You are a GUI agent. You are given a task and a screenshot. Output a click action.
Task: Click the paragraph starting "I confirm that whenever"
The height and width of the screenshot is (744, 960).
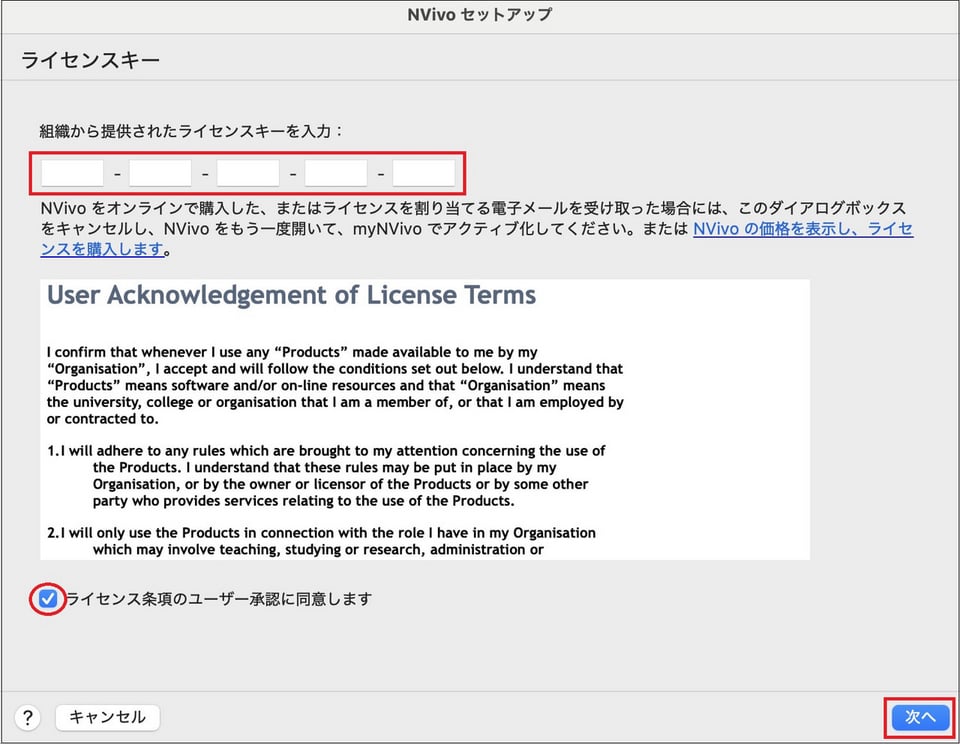click(335, 385)
